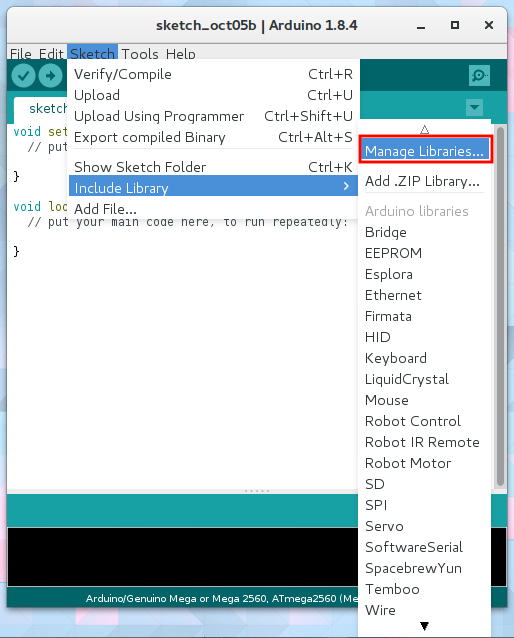Click the submenu scroll-up triangle
The image size is (514, 638).
[424, 130]
